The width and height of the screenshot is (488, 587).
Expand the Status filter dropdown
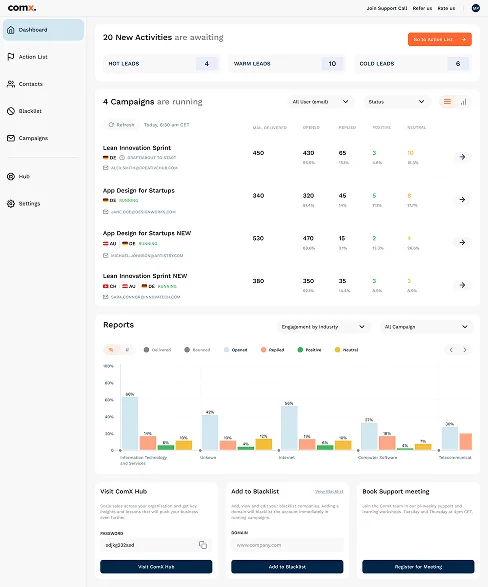click(x=397, y=102)
